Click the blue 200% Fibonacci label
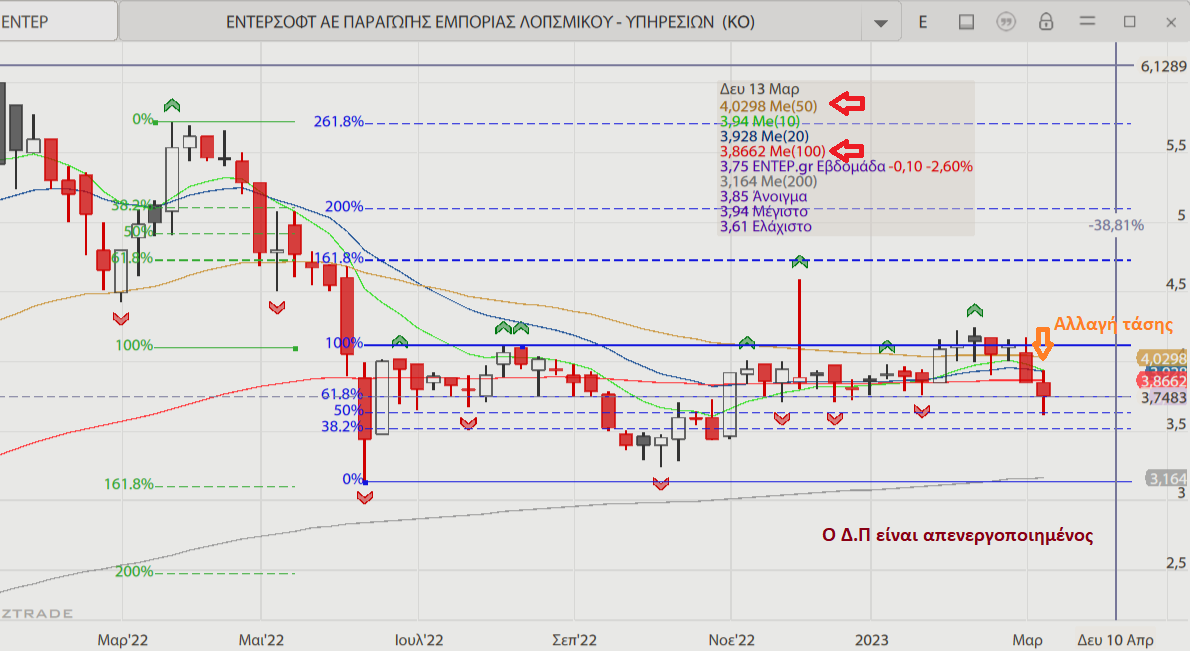Screen dimensions: 1190x651 (345, 206)
